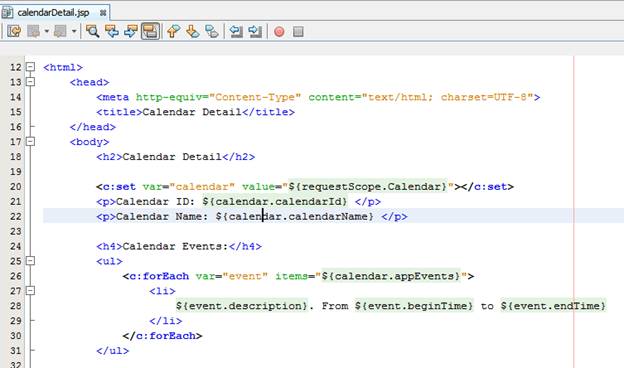Screen dimensions: 624x368
Task: Click the JSP file icon on the tab
Action: coord(7,13)
